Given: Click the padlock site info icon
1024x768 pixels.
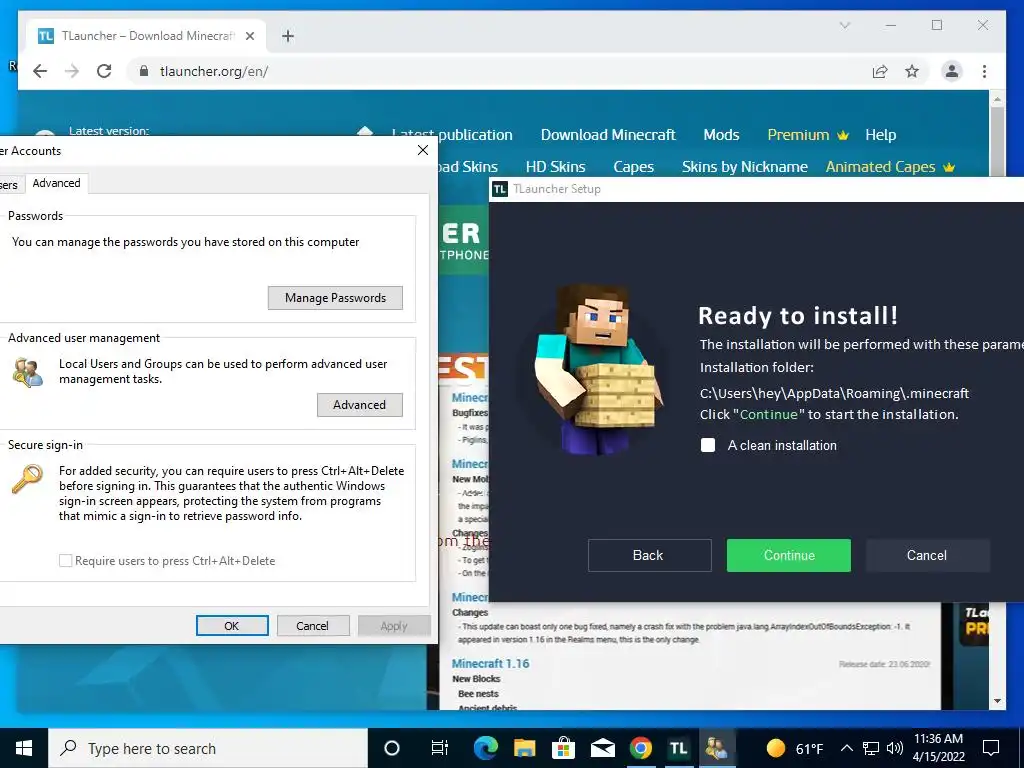Looking at the screenshot, I should [144, 71].
